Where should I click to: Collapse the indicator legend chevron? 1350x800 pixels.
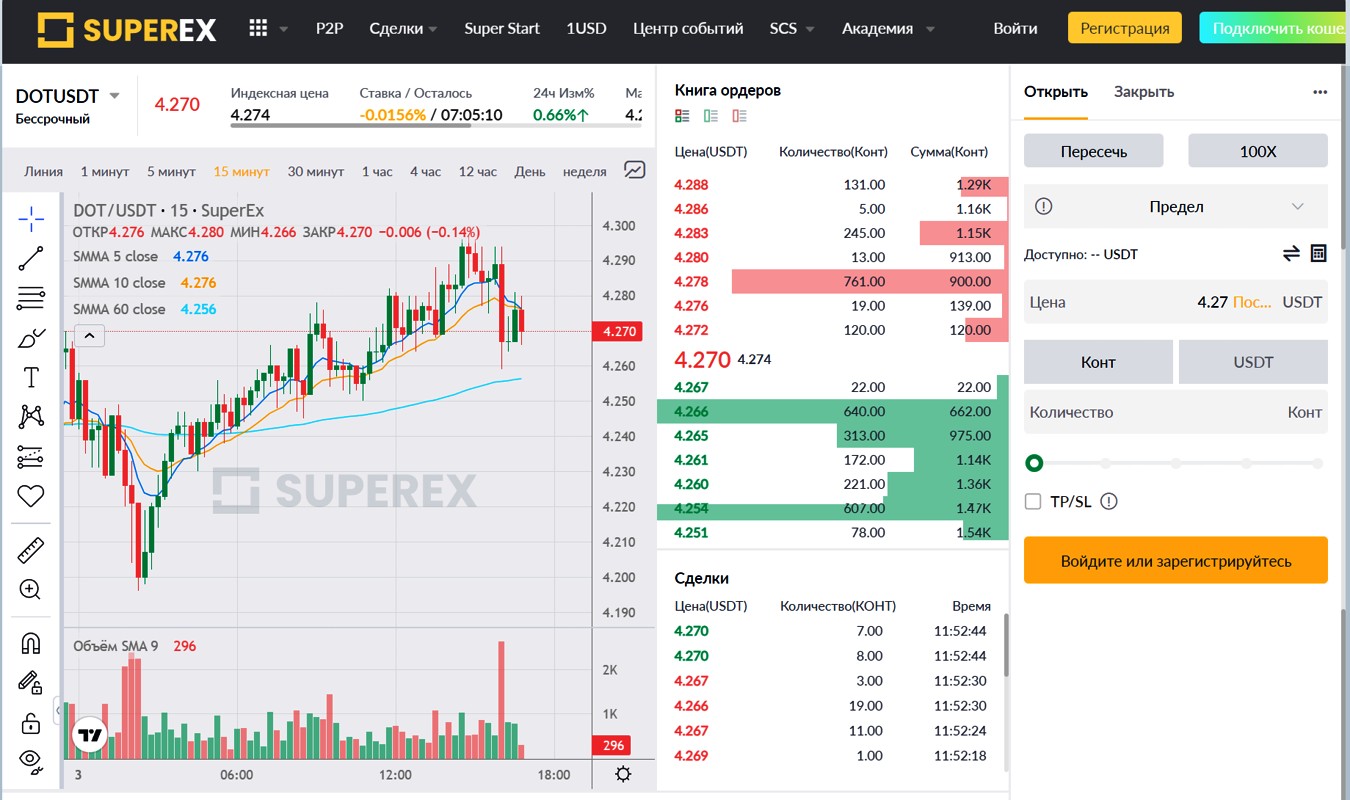(89, 336)
